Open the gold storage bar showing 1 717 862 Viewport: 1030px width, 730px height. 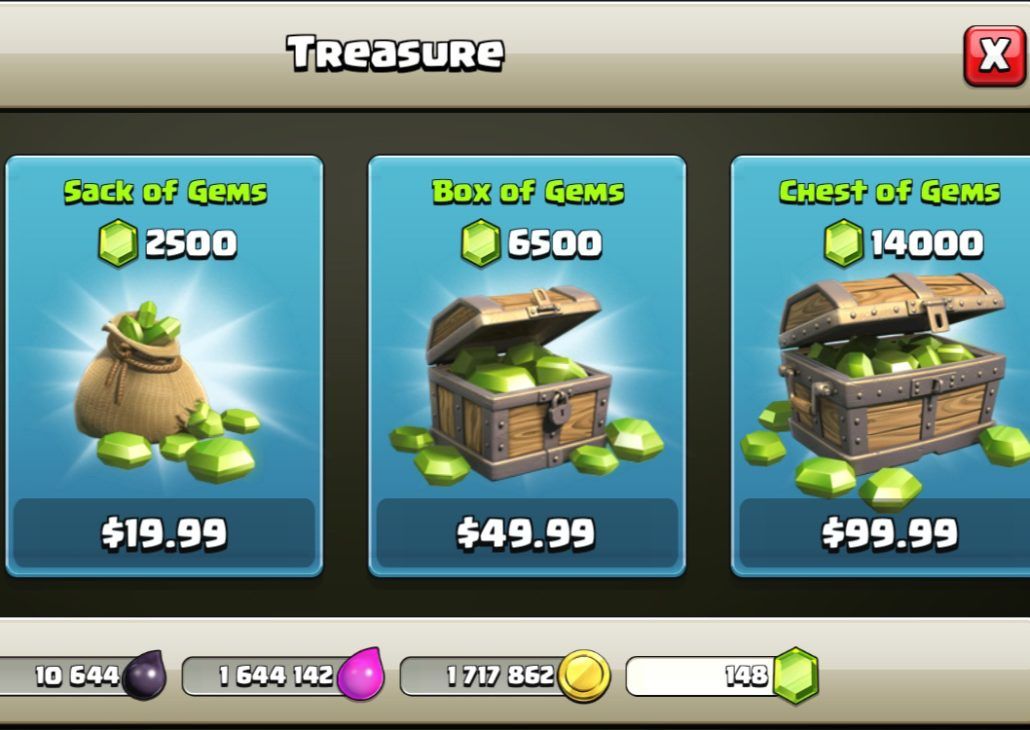click(505, 675)
